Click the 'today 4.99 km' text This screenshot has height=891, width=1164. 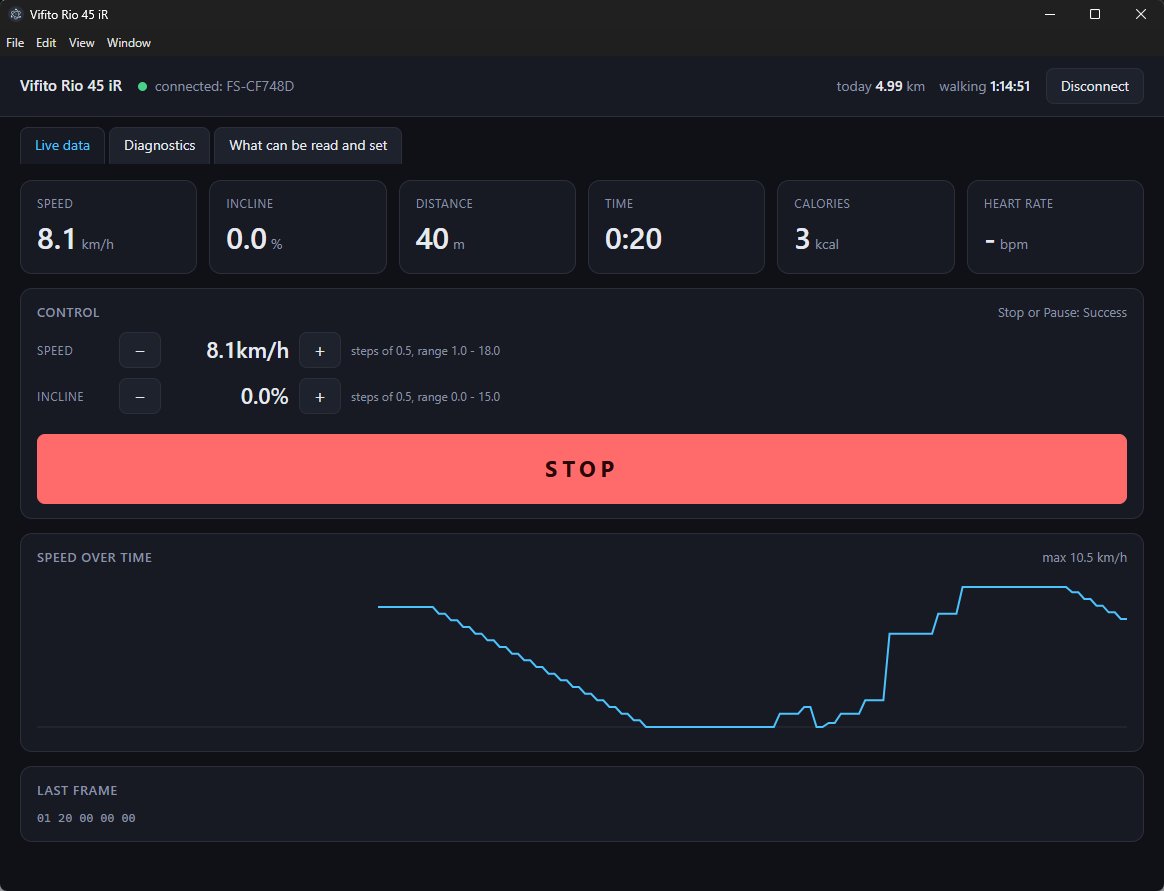pyautogui.click(x=880, y=86)
